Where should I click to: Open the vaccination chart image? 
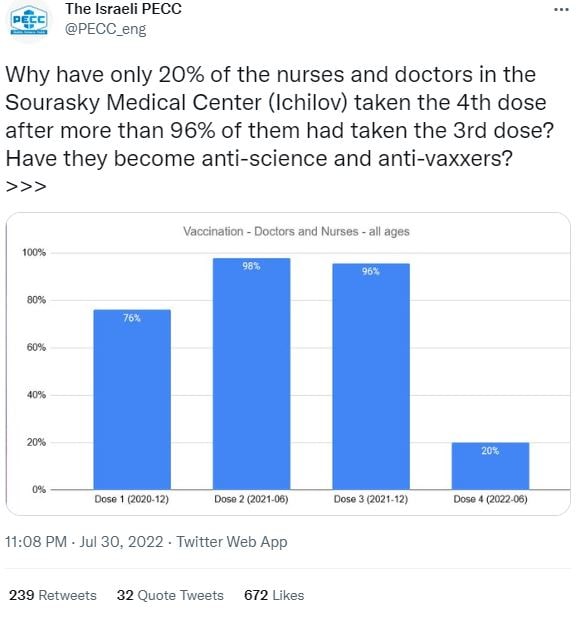pyautogui.click(x=288, y=364)
